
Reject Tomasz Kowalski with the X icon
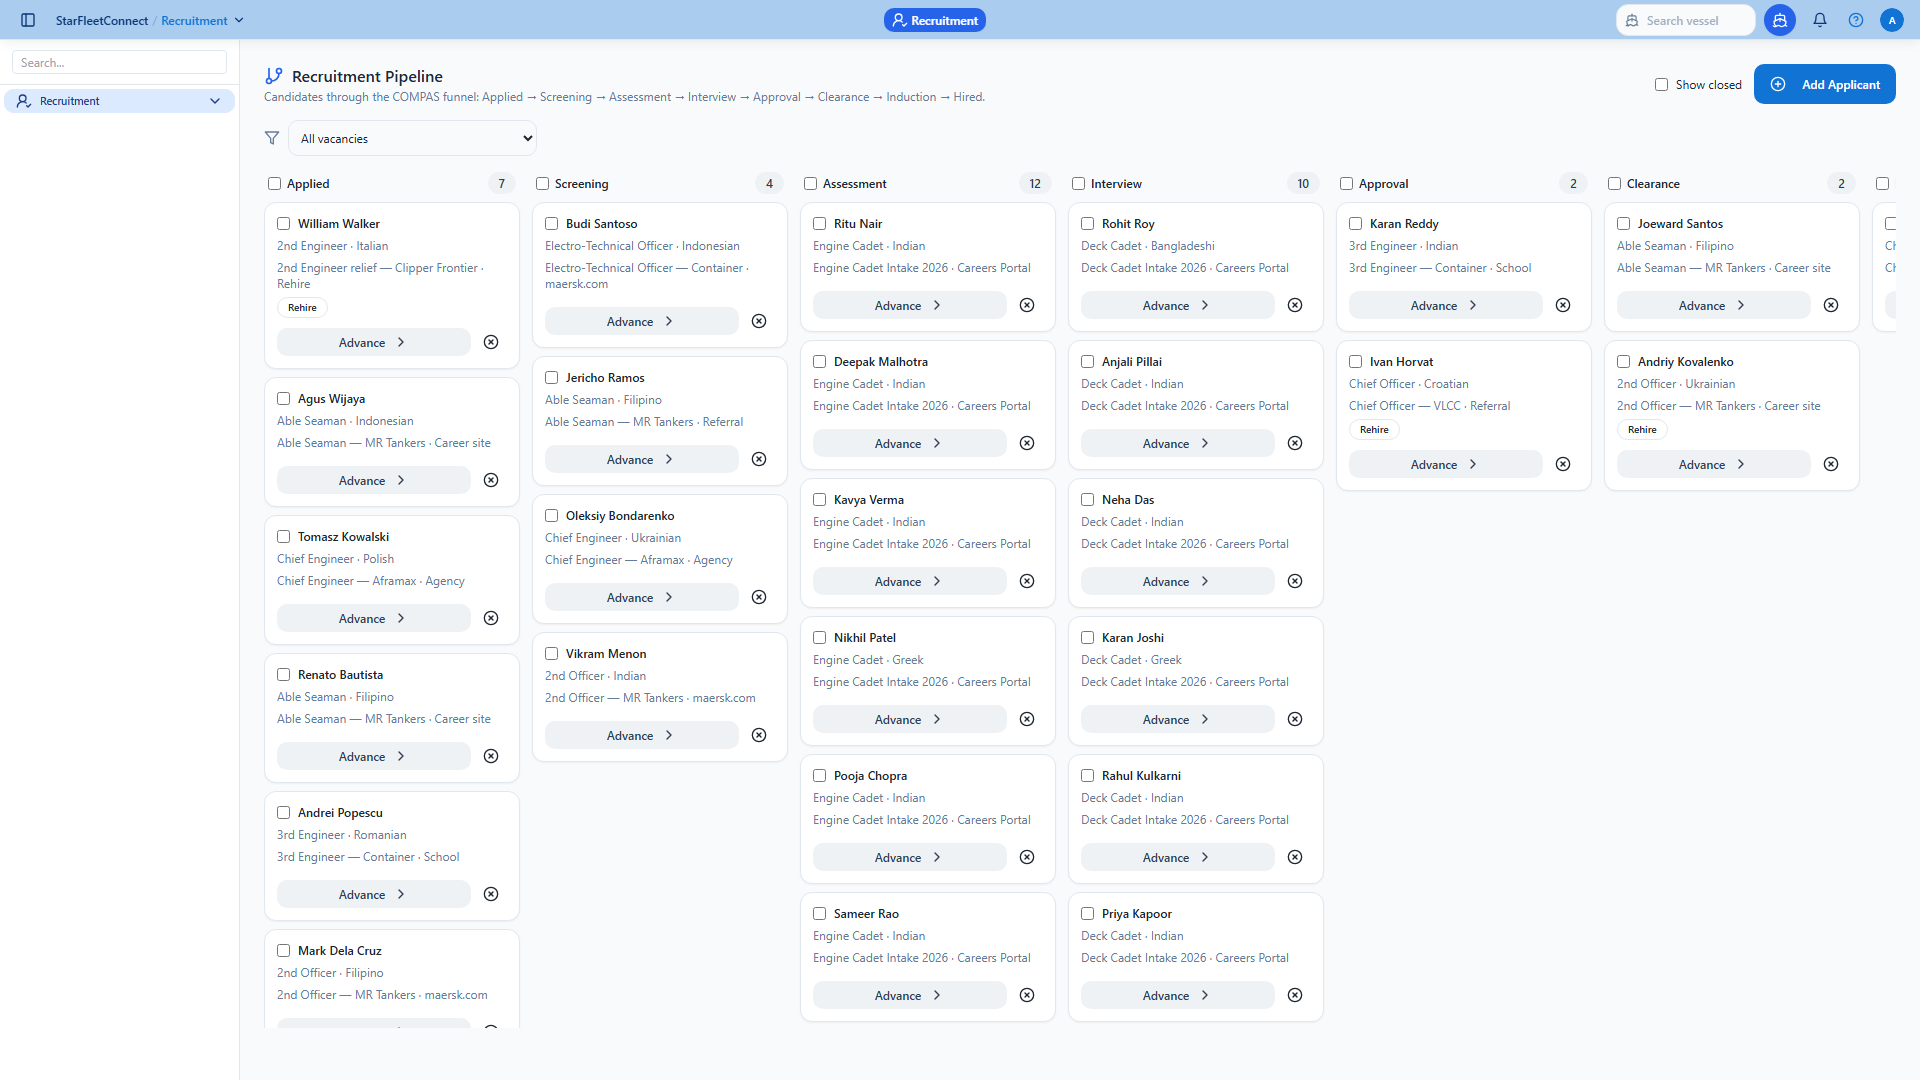click(491, 618)
